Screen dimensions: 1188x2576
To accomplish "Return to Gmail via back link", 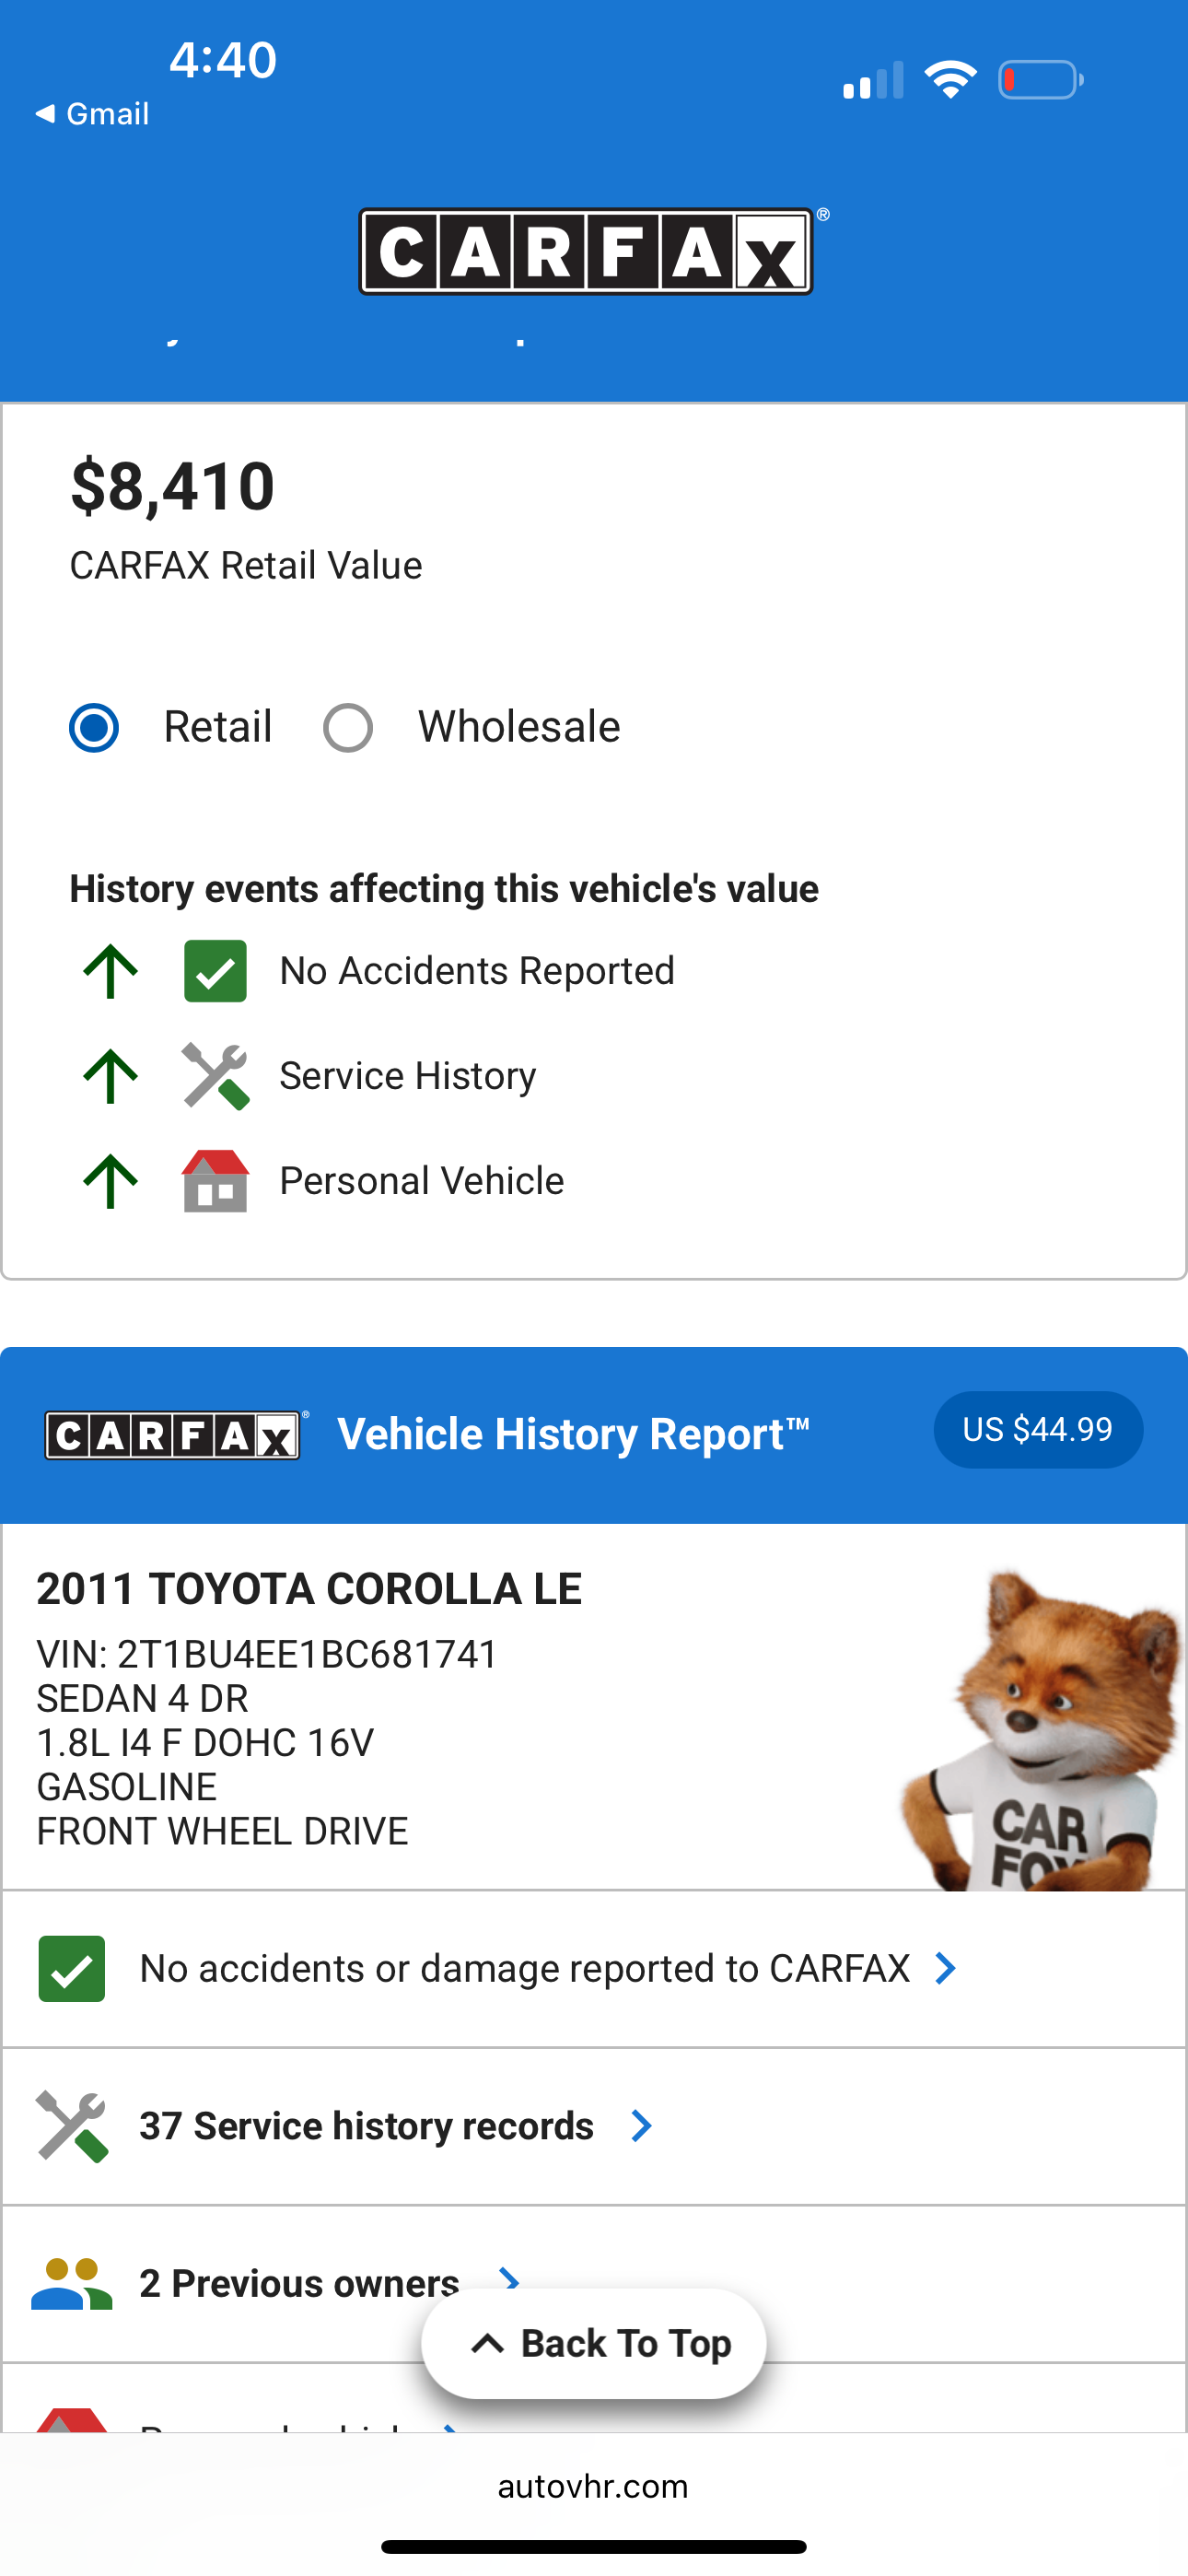I will pos(92,114).
